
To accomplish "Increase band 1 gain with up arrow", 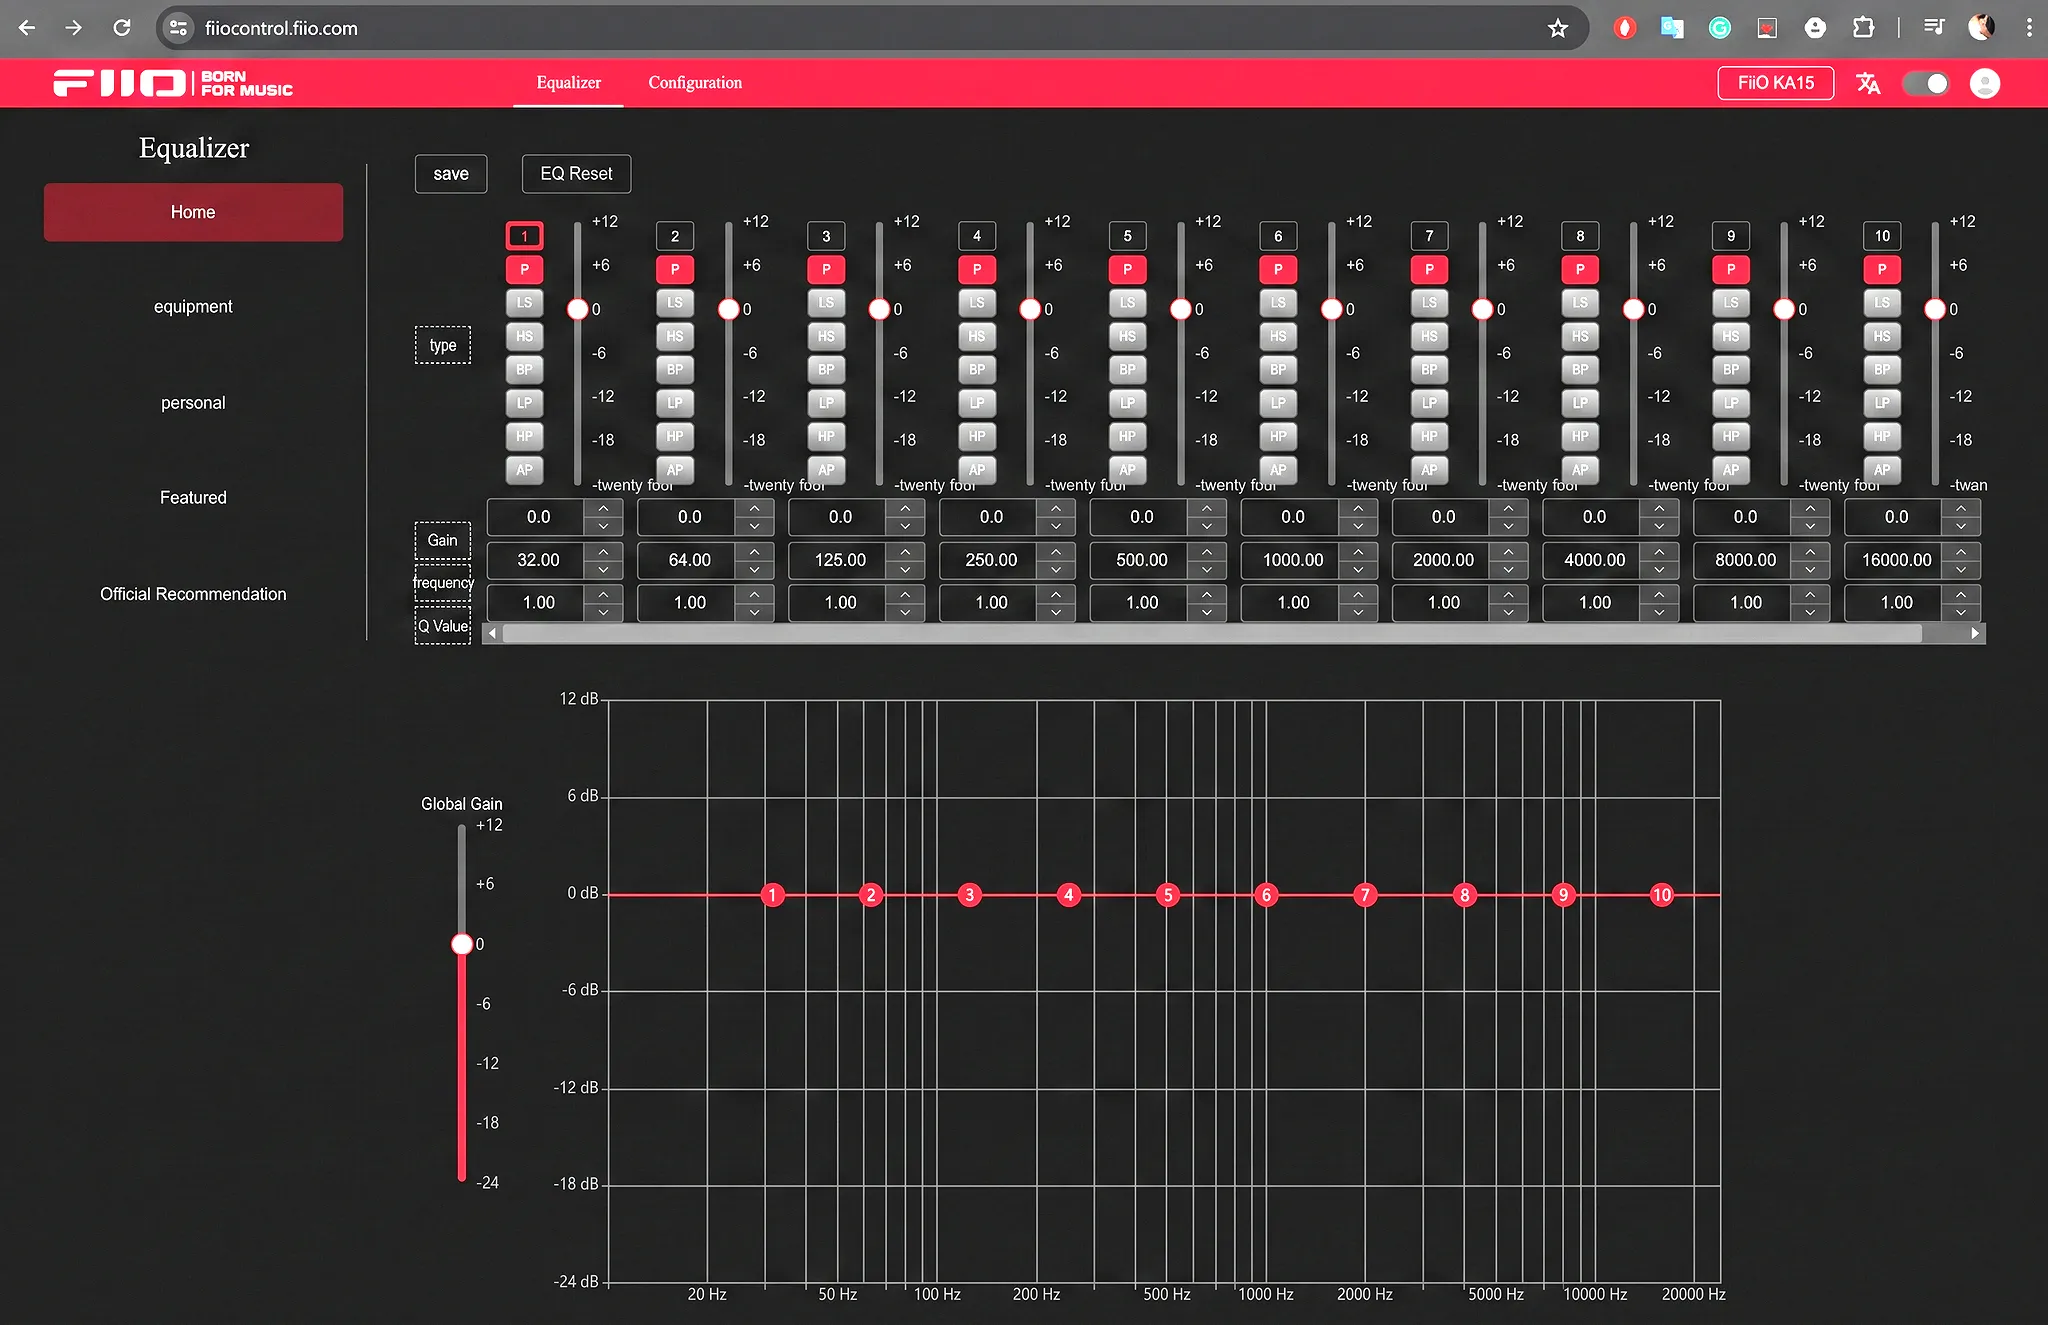I will pyautogui.click(x=603, y=508).
